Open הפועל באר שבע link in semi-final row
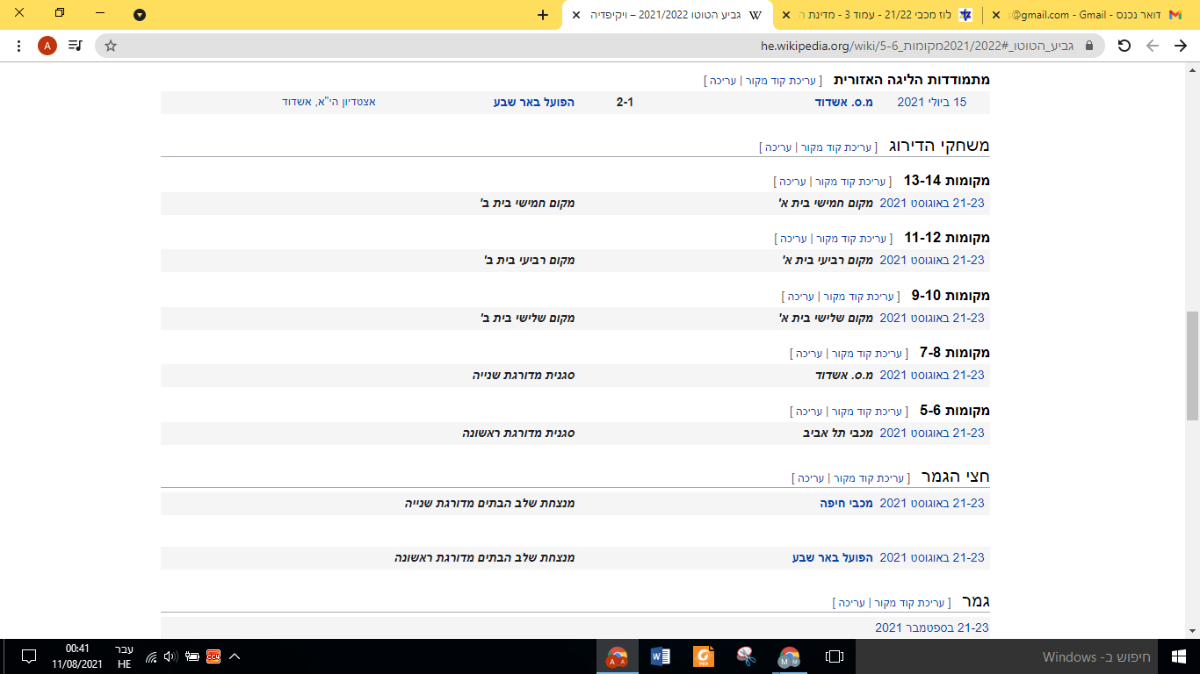The width and height of the screenshot is (1200, 674). [833, 557]
